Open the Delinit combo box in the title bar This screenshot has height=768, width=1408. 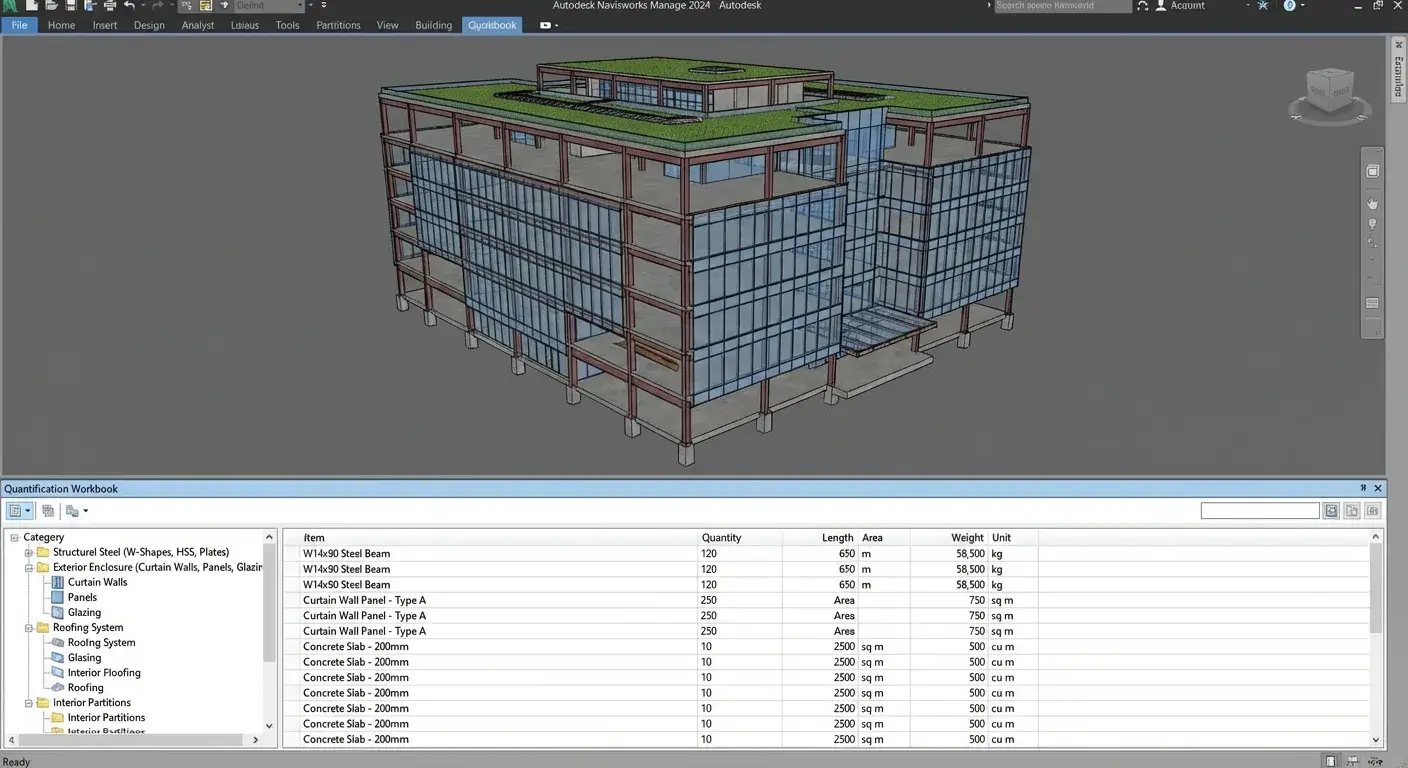pos(268,6)
